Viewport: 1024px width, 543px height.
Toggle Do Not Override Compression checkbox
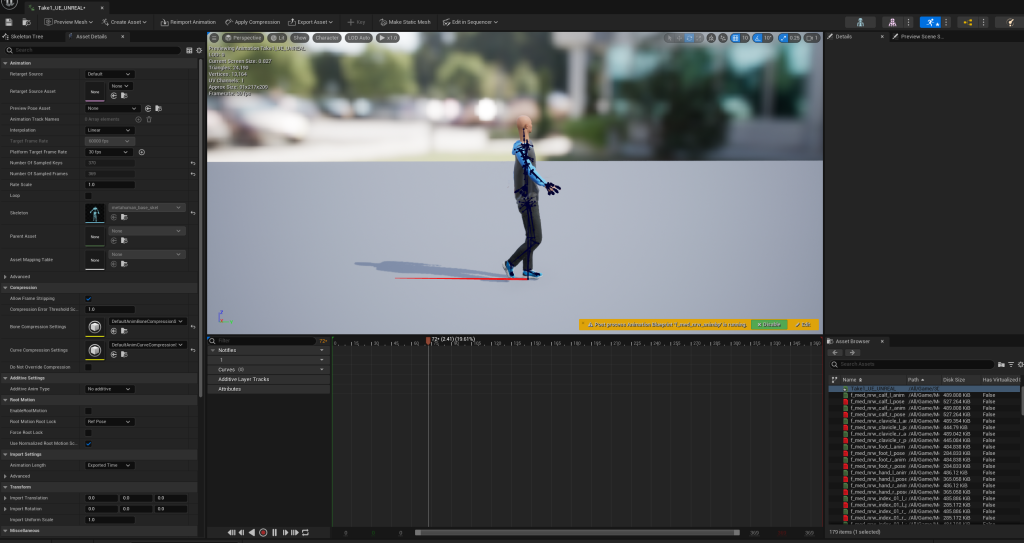coord(88,367)
